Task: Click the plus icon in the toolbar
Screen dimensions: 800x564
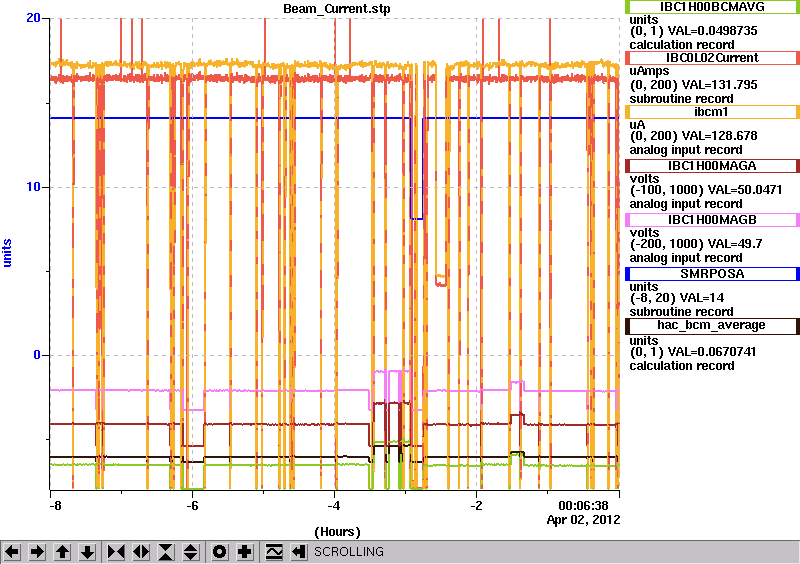Action: [x=245, y=552]
